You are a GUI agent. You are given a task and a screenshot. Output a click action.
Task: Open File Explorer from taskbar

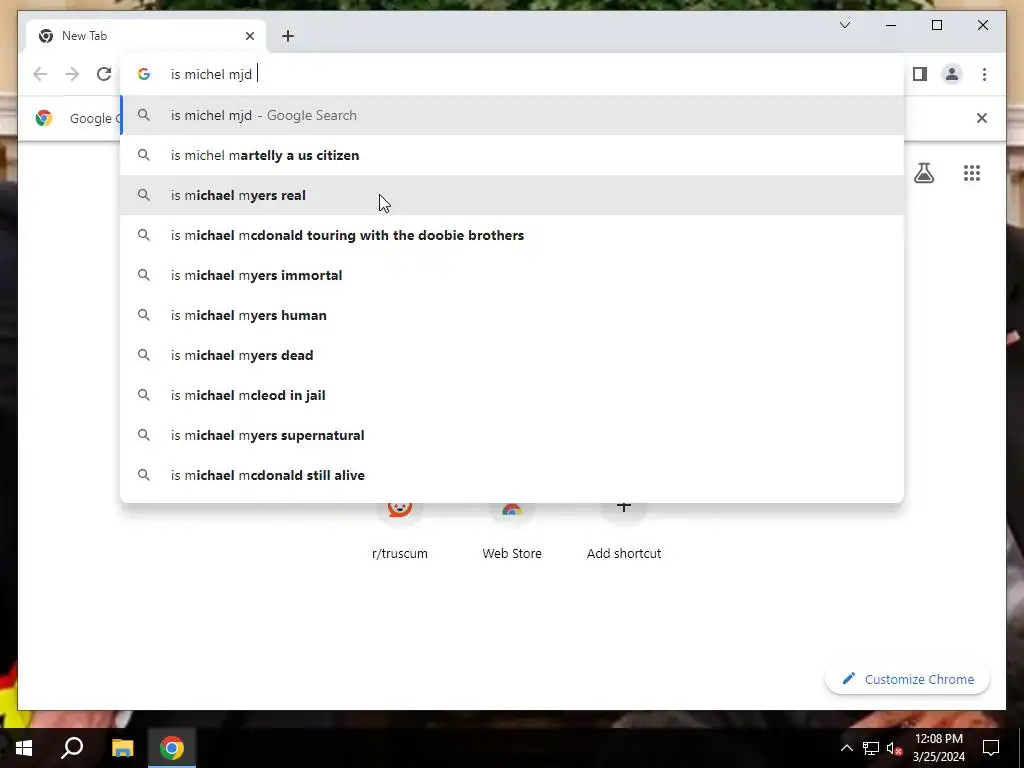(x=122, y=748)
